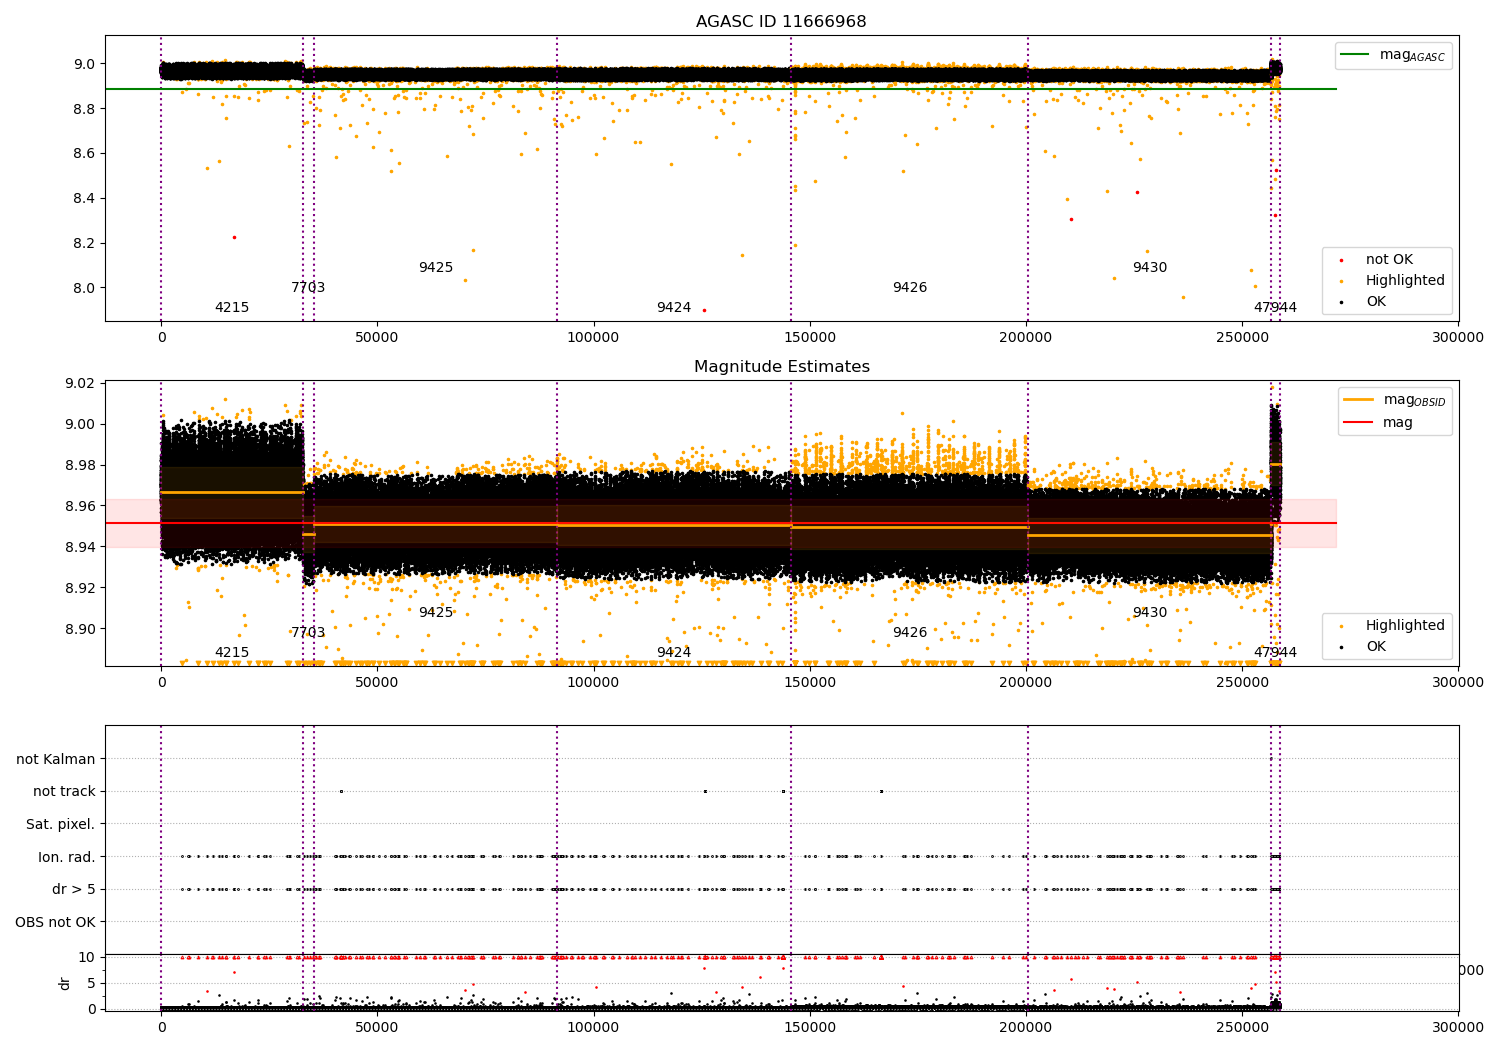Viewport: 1500px width, 1050px height.
Task: Click OBSID label 9424 in AGASC plot
Action: click(674, 308)
